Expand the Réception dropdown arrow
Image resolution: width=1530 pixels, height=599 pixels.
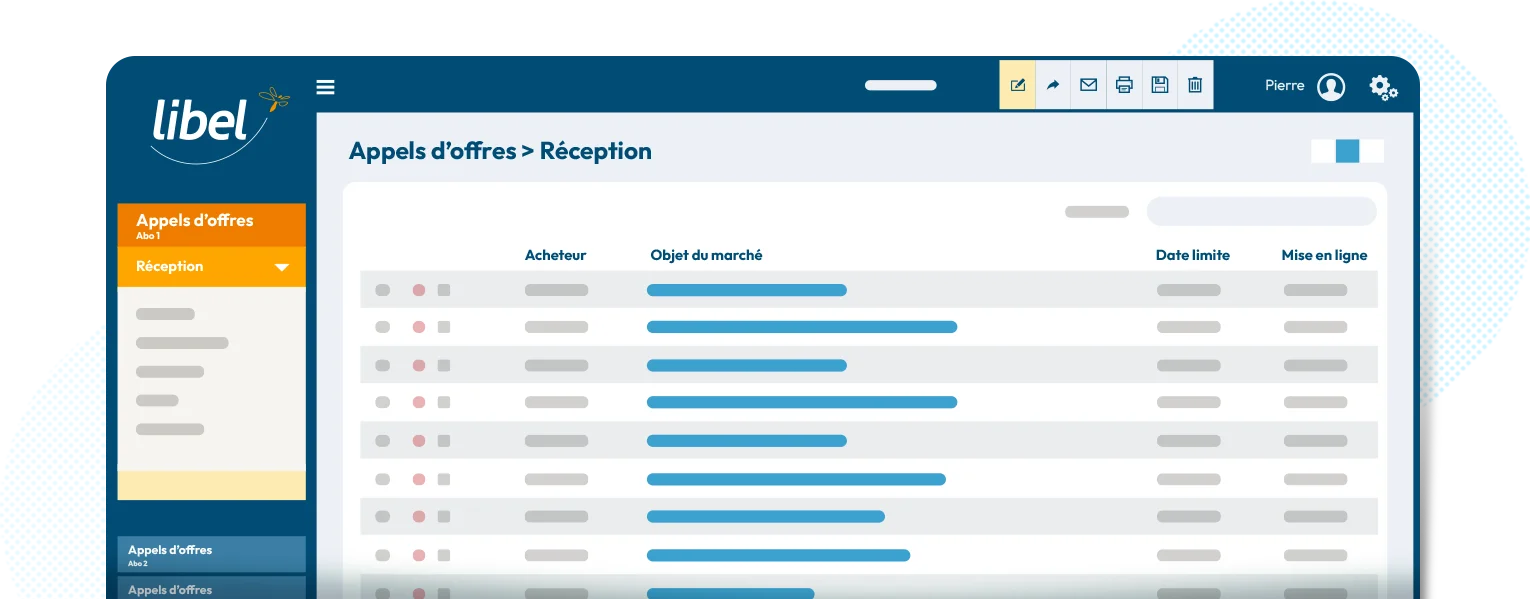pyautogui.click(x=282, y=267)
